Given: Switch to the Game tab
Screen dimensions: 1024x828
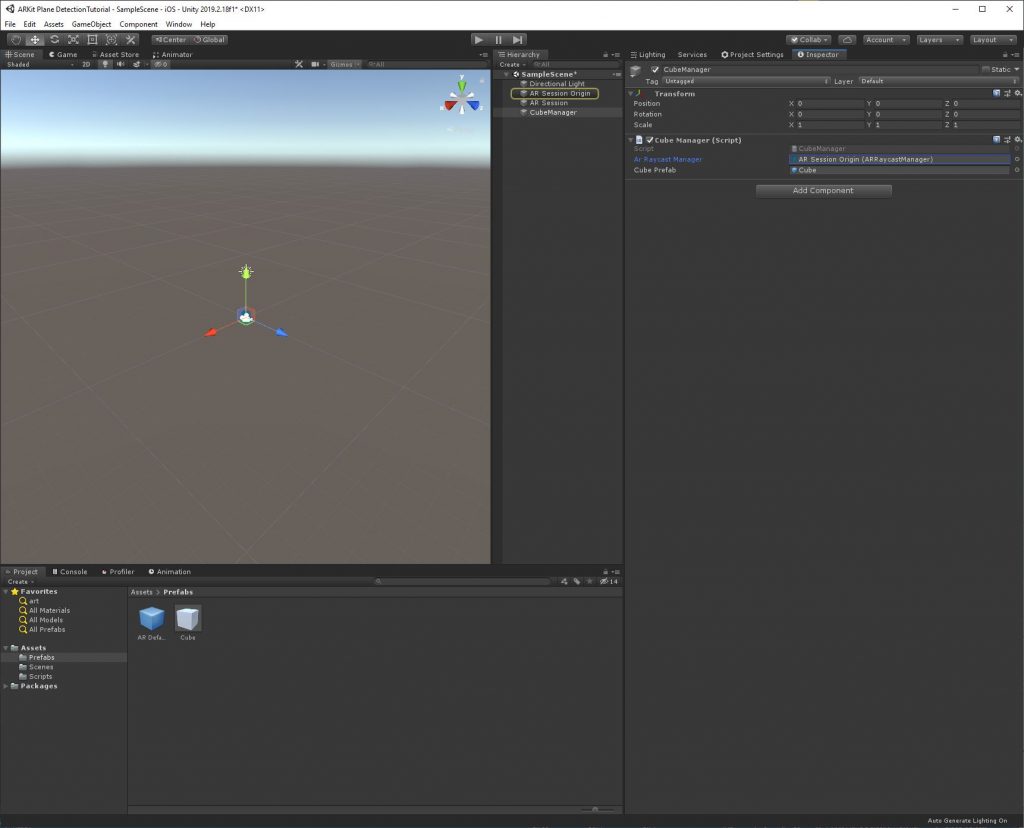Looking at the screenshot, I should click(x=63, y=55).
